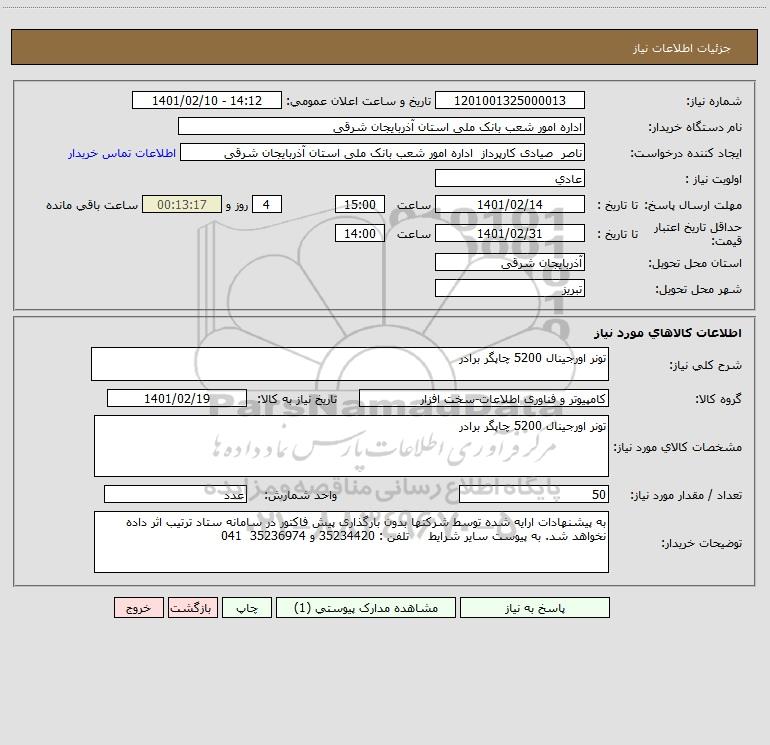Click the بازگشت back button

click(192, 607)
